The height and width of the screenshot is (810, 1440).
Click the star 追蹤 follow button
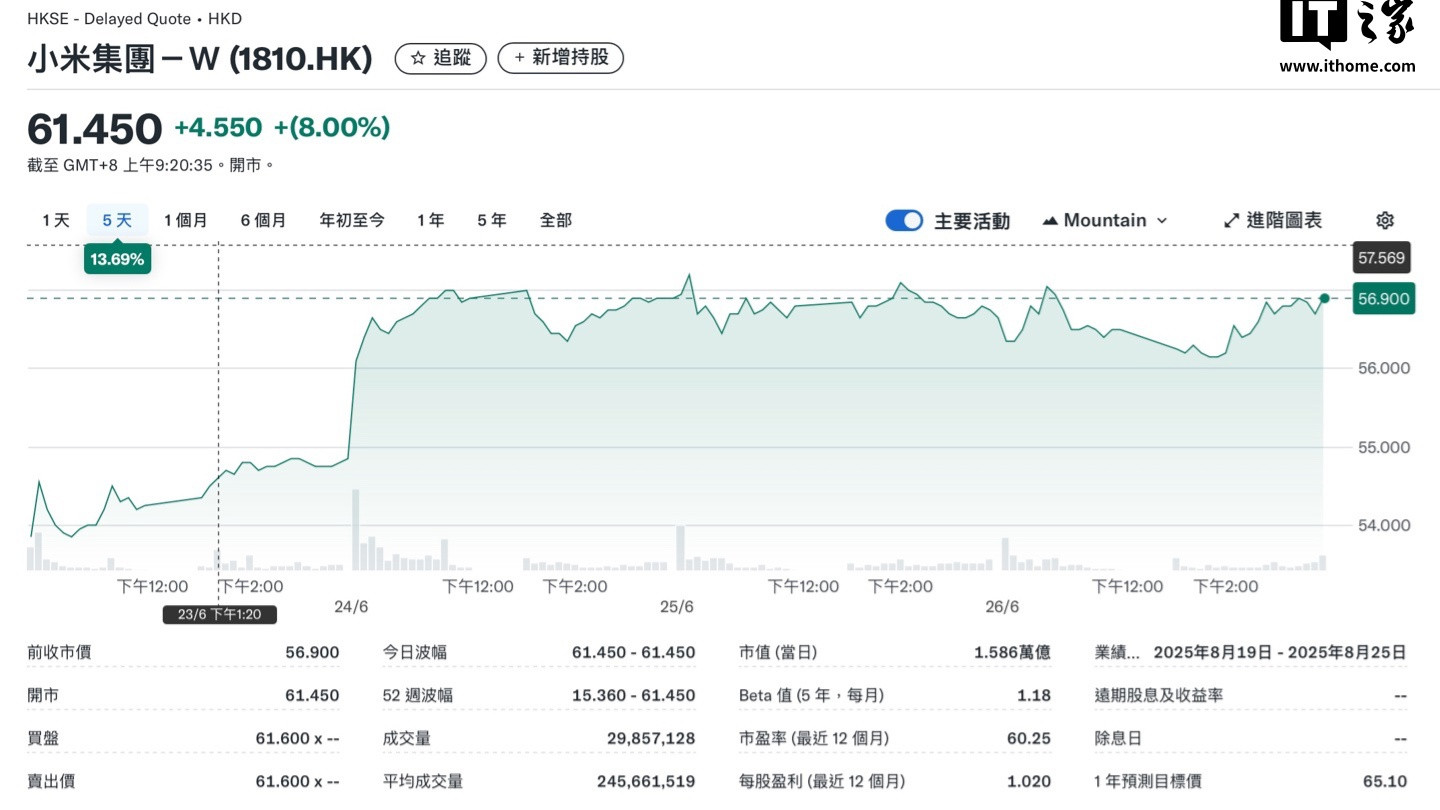441,58
